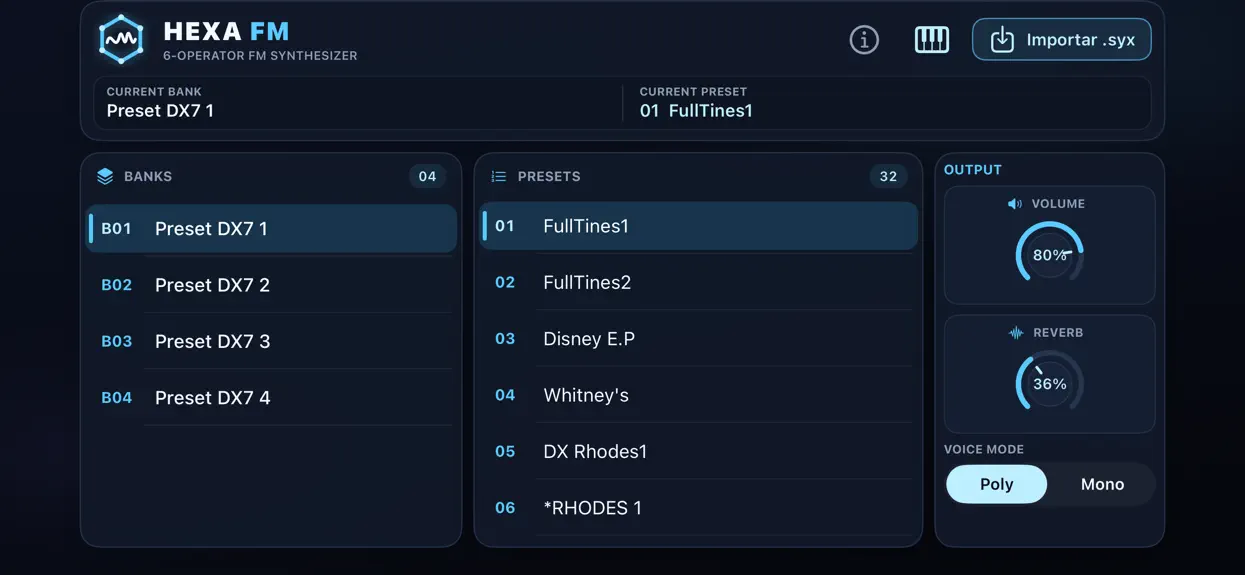This screenshot has width=1245, height=575.
Task: Open bank B04 Preset DX7 4
Action: point(271,397)
